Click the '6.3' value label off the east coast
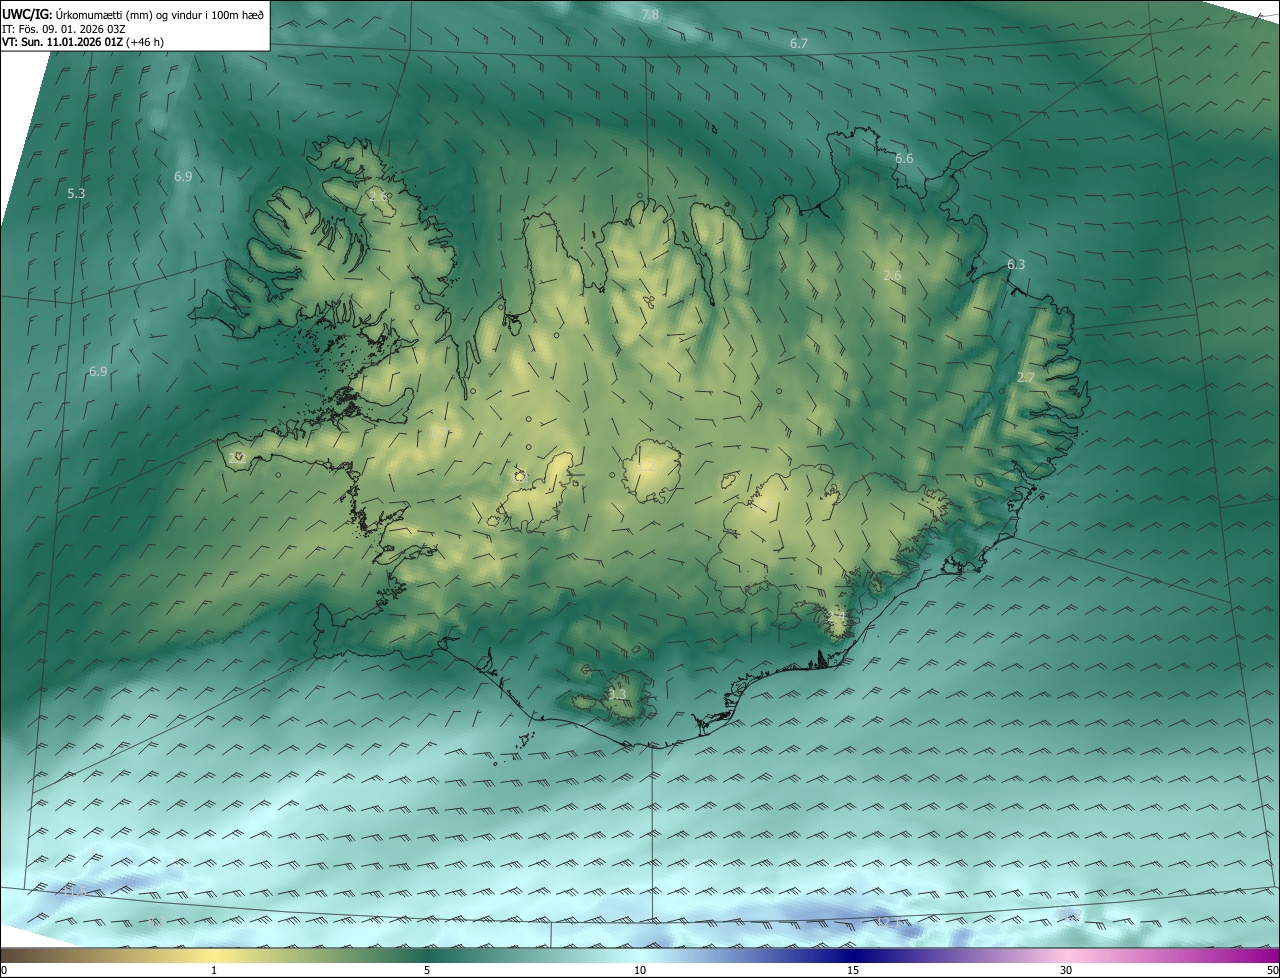Image resolution: width=1280 pixels, height=978 pixels. [1016, 264]
